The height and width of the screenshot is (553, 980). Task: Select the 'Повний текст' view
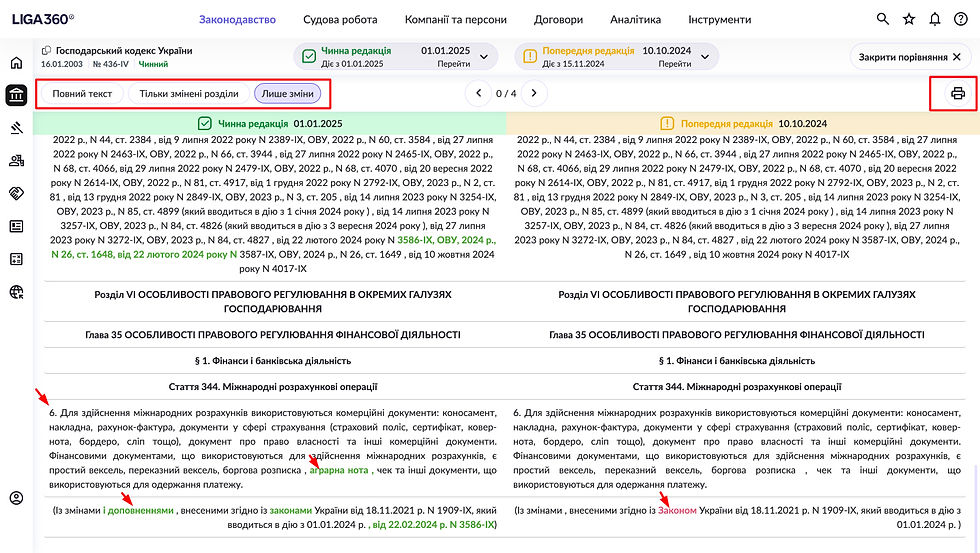(82, 94)
